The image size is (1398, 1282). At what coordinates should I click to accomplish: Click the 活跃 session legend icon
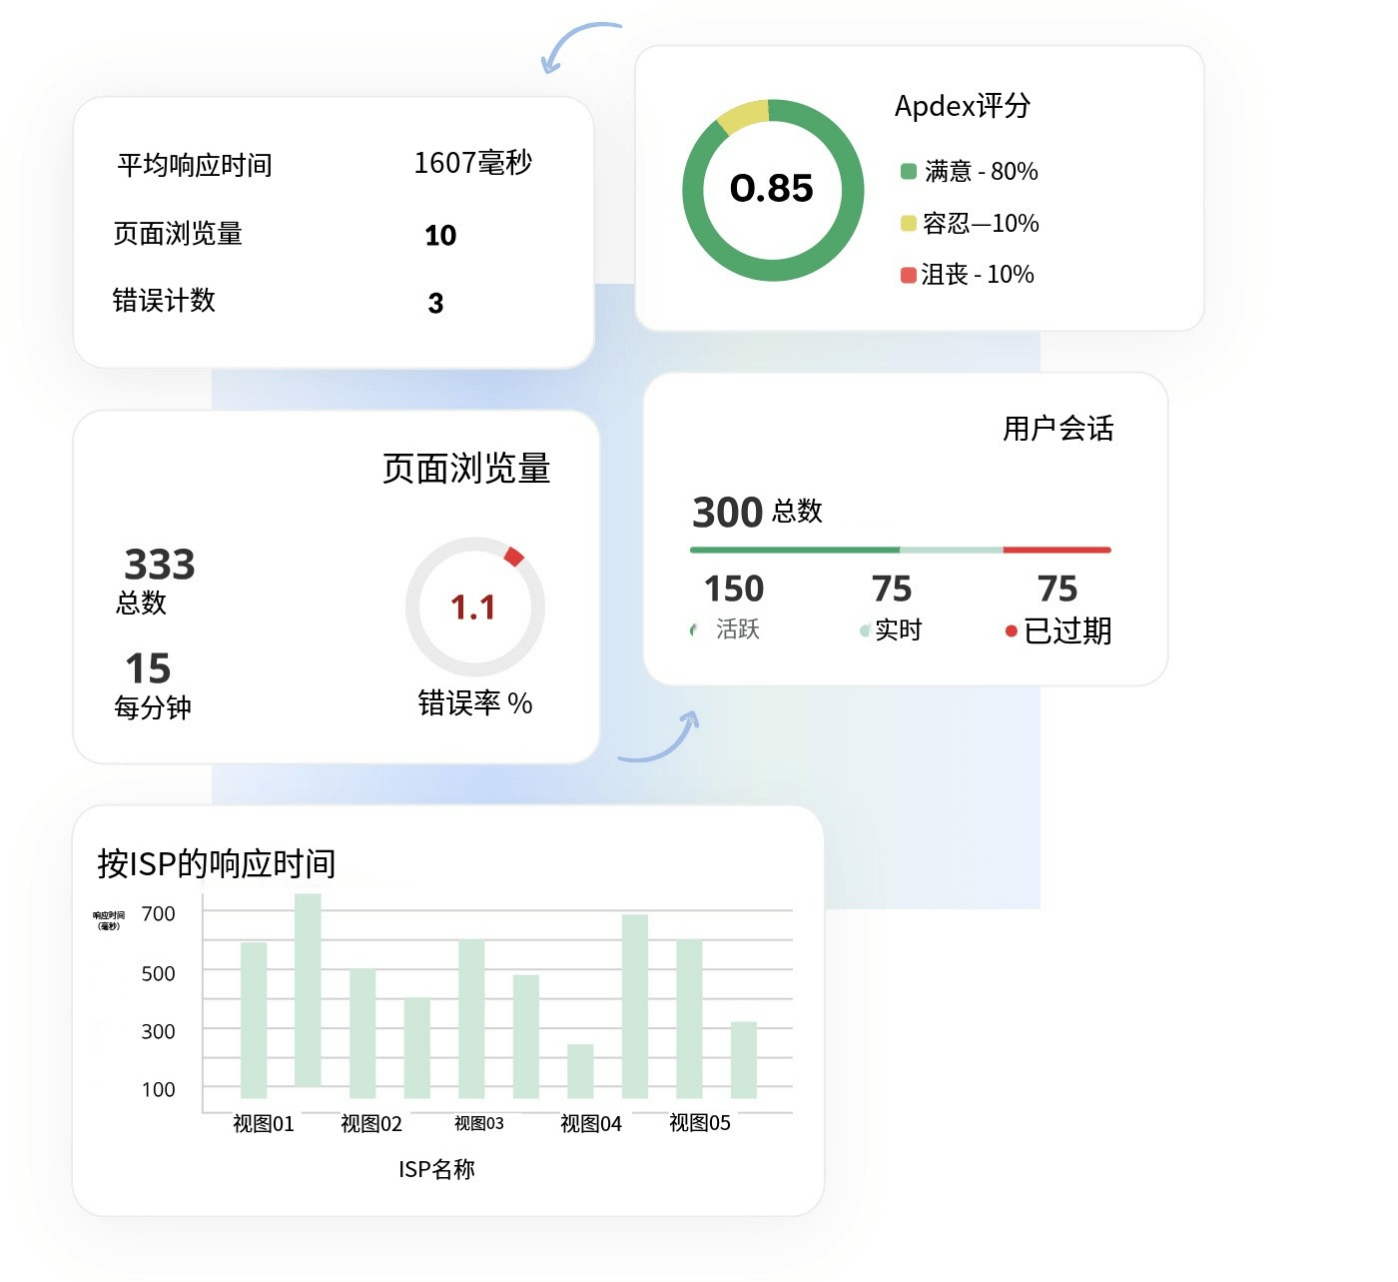[692, 630]
